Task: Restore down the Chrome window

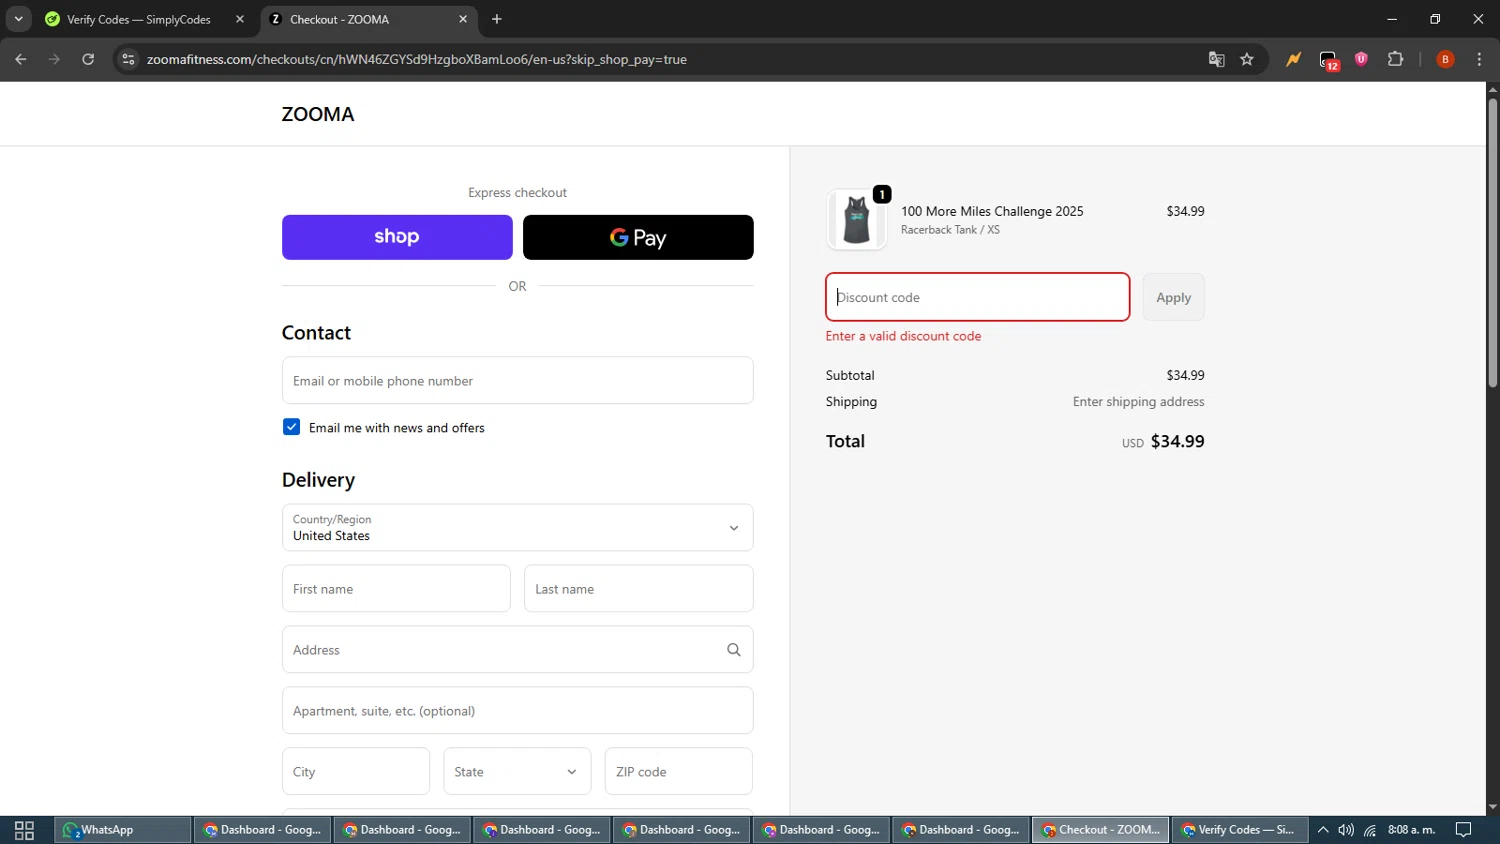Action: pos(1435,19)
